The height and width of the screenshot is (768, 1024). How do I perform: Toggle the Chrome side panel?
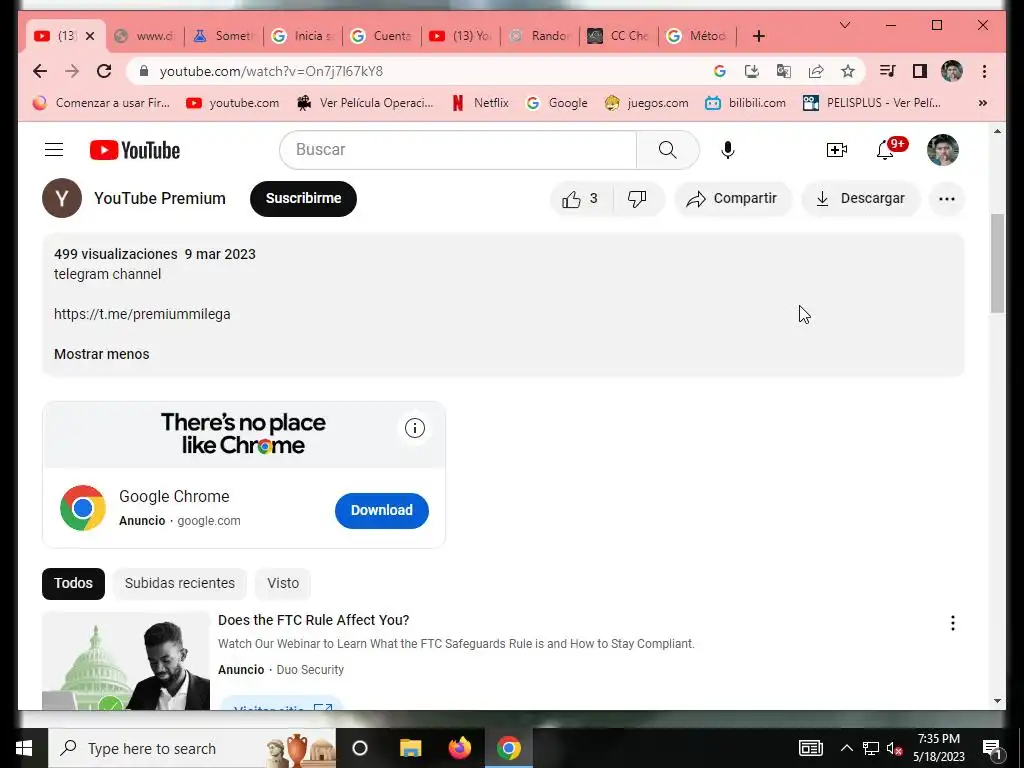click(920, 71)
